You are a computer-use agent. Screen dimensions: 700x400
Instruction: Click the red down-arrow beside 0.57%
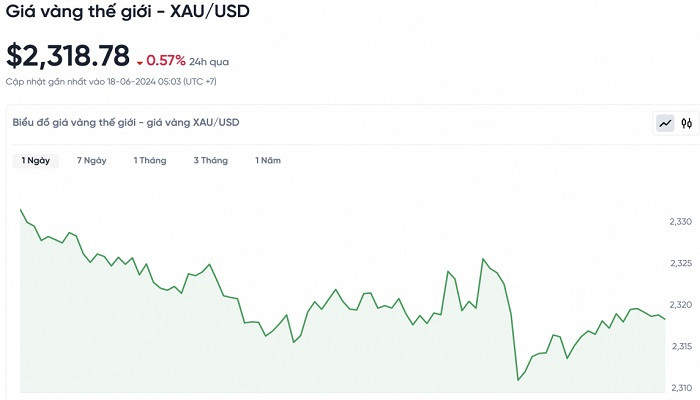(140, 61)
